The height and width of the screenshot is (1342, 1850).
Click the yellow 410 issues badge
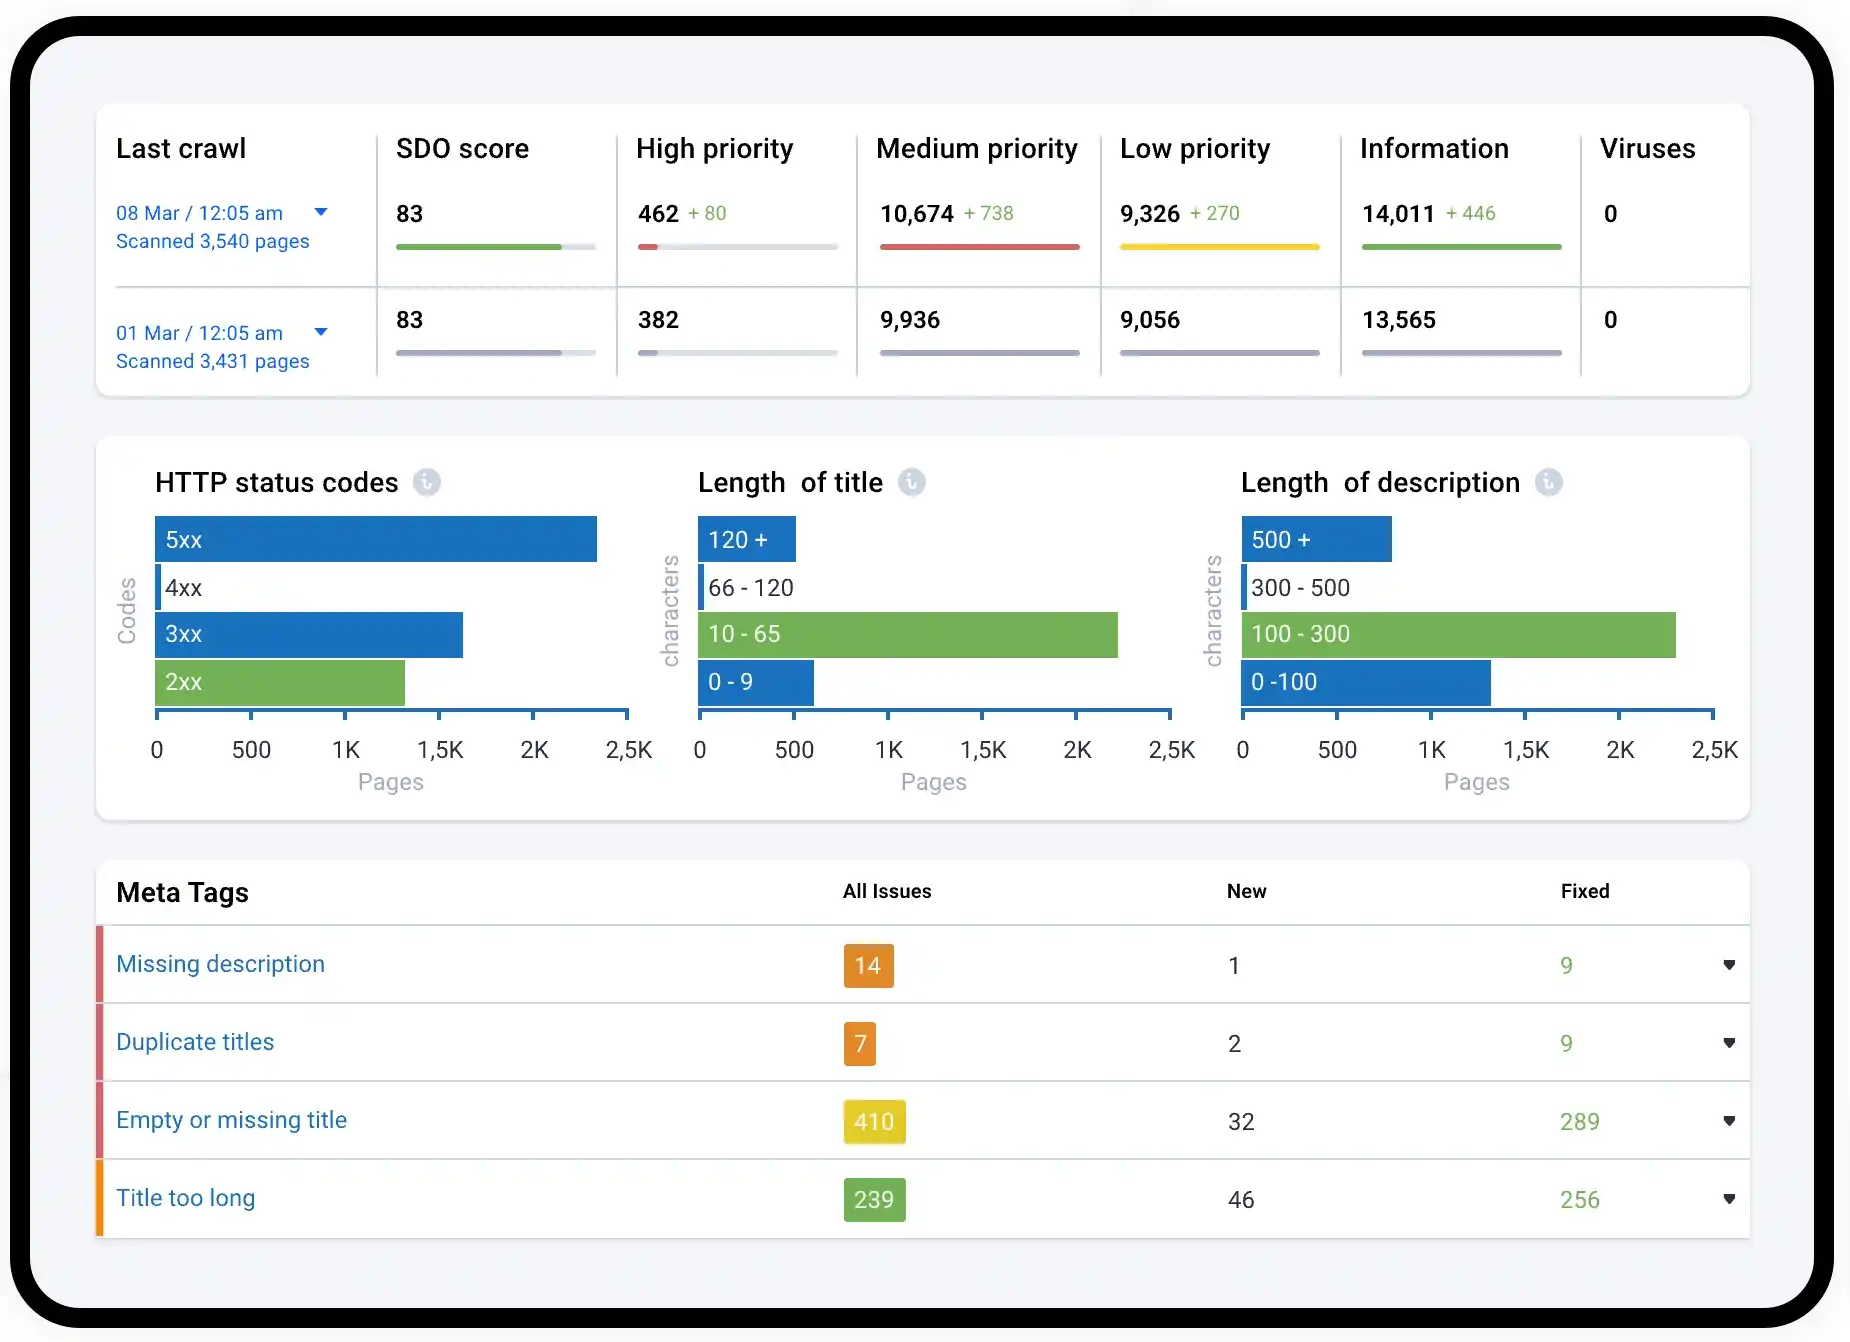click(874, 1122)
